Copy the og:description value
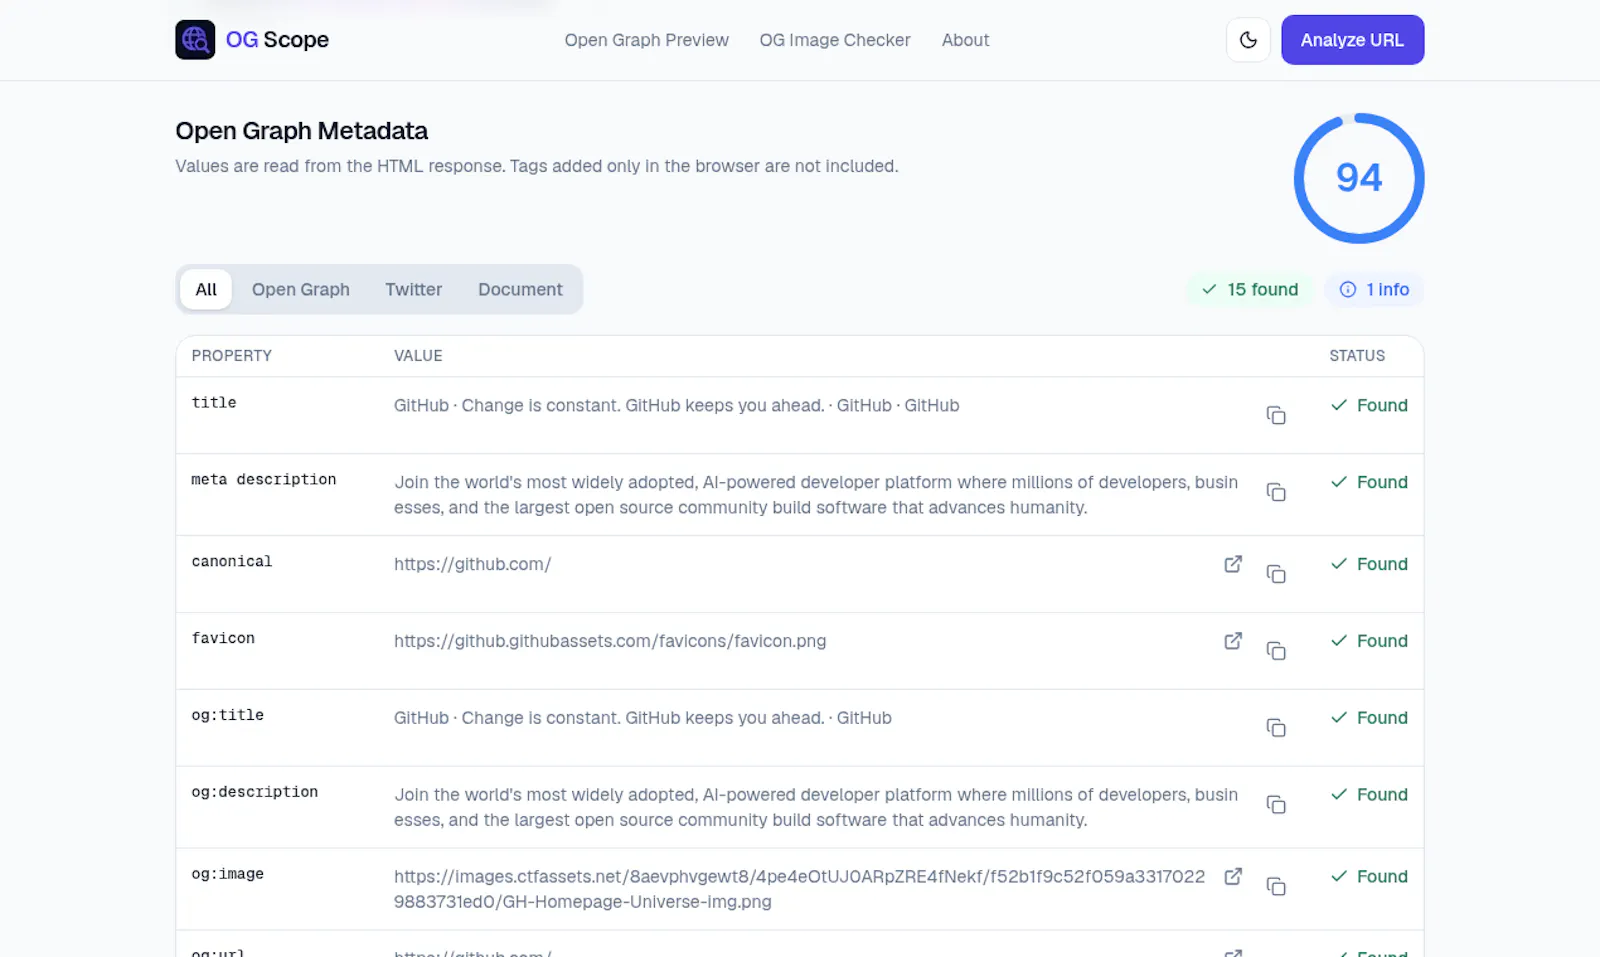This screenshot has height=957, width=1600. click(1276, 805)
